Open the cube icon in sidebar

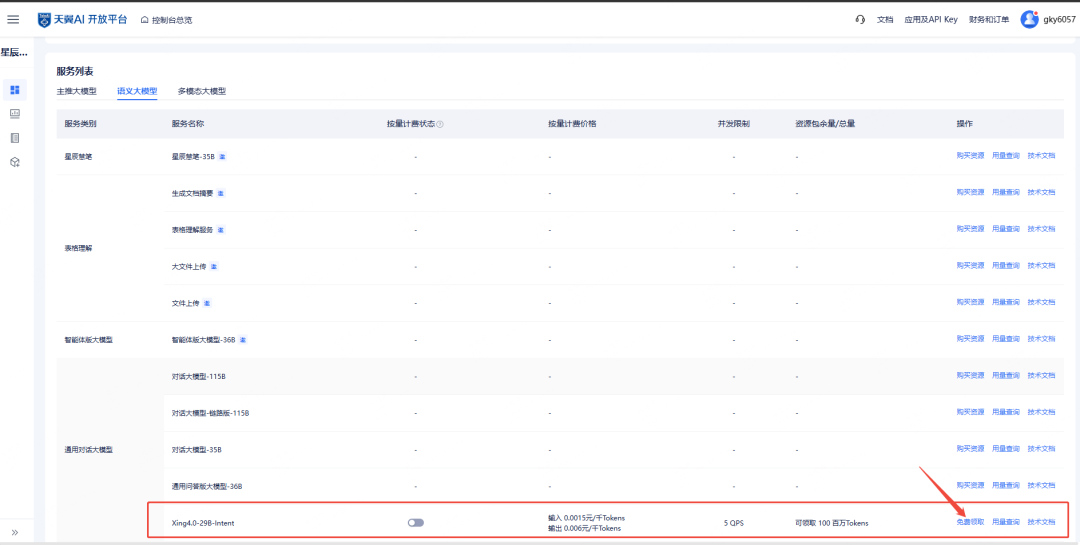15,162
